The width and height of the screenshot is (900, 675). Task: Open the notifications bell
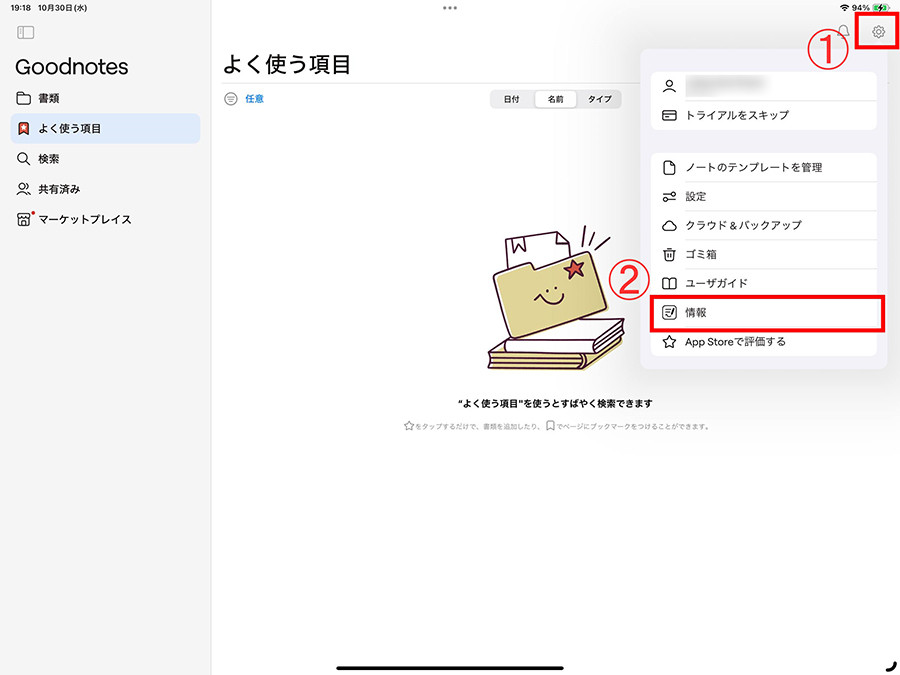point(843,32)
